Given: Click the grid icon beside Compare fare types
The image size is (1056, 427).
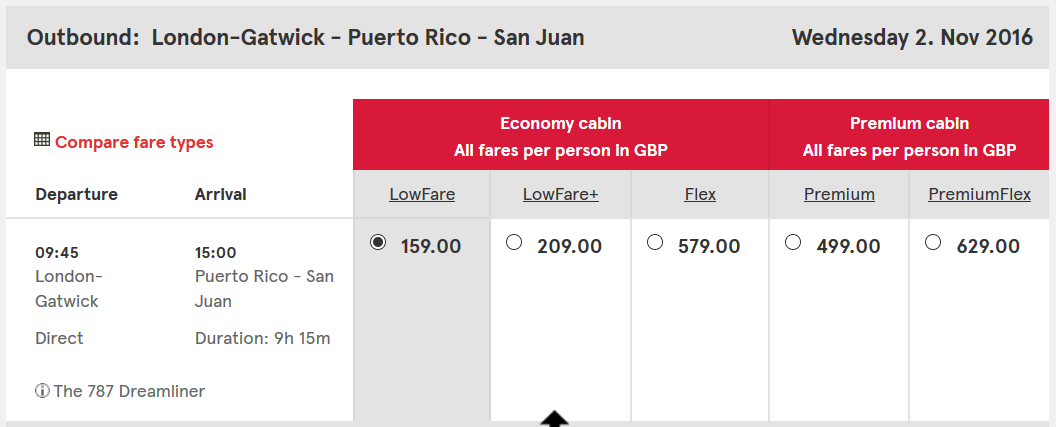Looking at the screenshot, I should (x=42, y=140).
